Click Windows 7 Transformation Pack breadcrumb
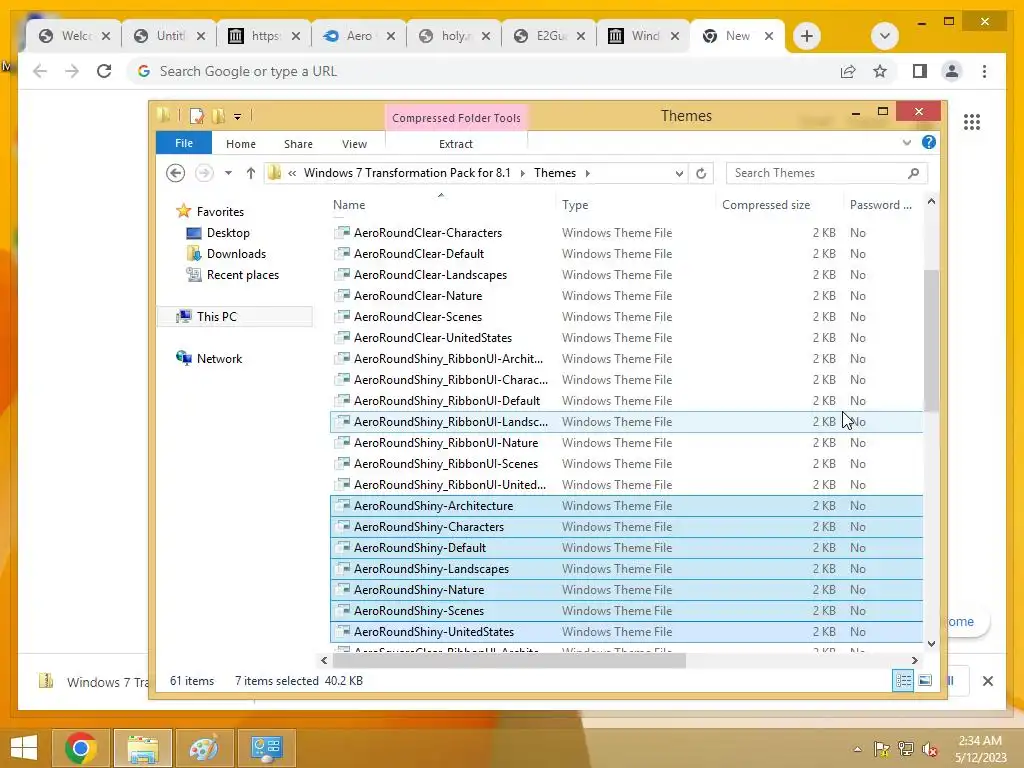 click(407, 173)
